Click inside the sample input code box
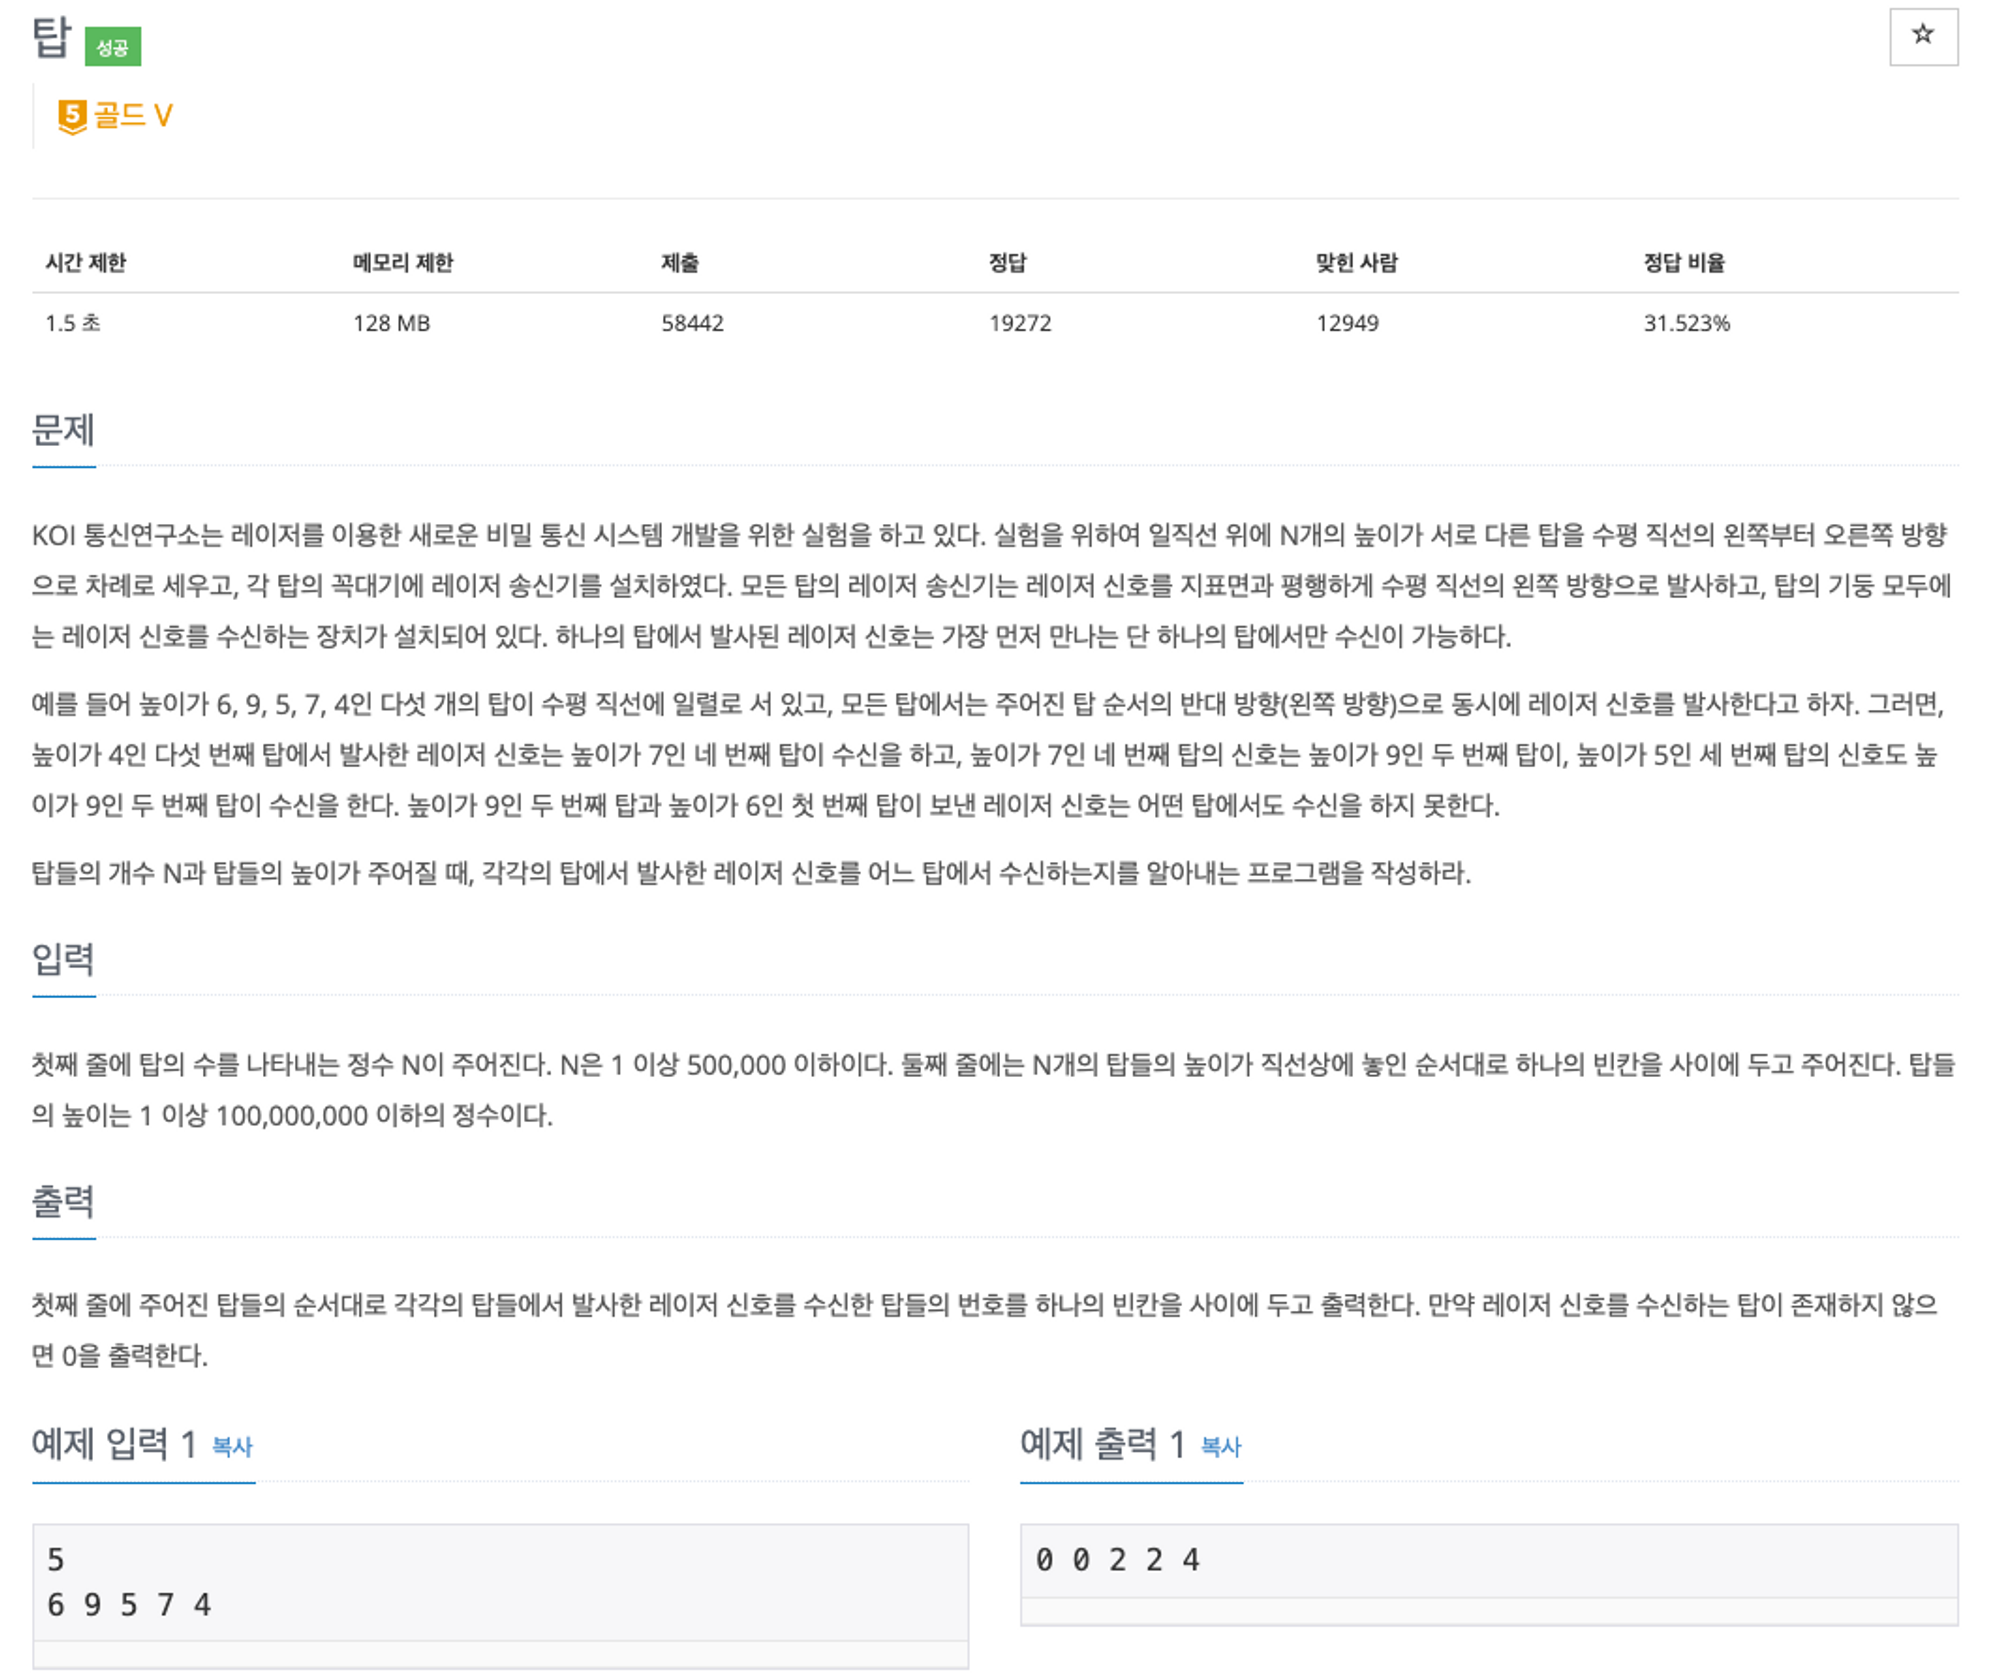The image size is (2000, 1679). [500, 1582]
